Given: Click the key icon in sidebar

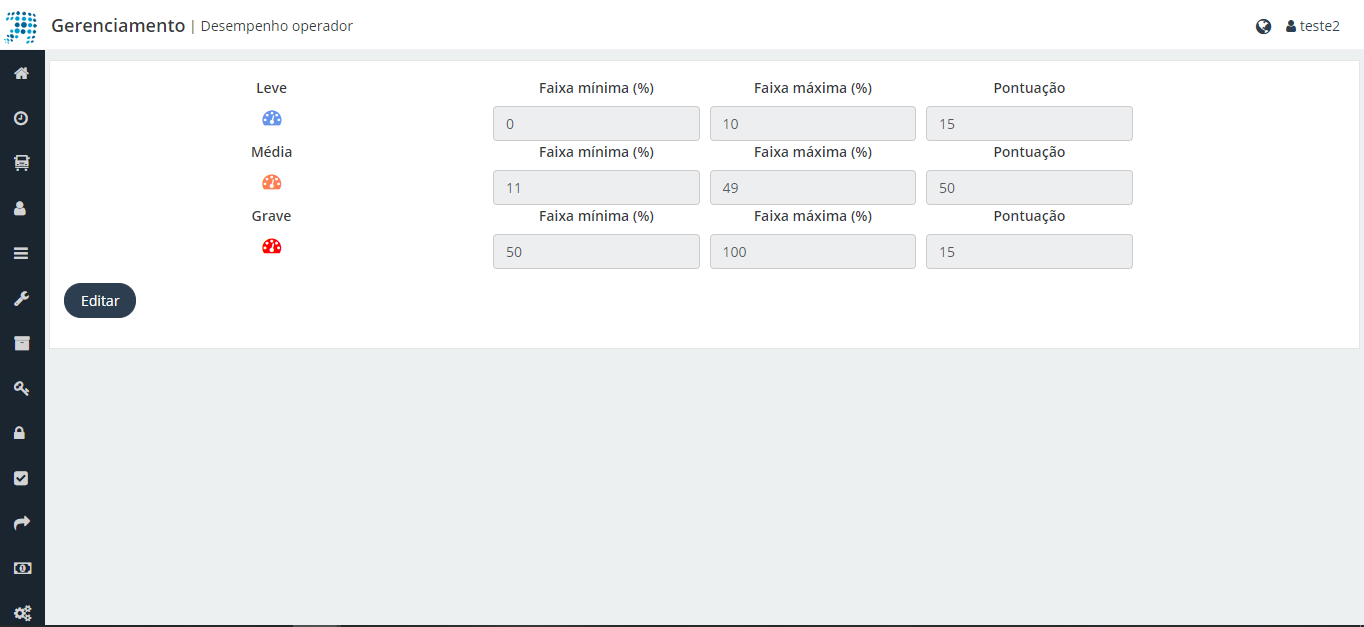Looking at the screenshot, I should click(x=21, y=388).
